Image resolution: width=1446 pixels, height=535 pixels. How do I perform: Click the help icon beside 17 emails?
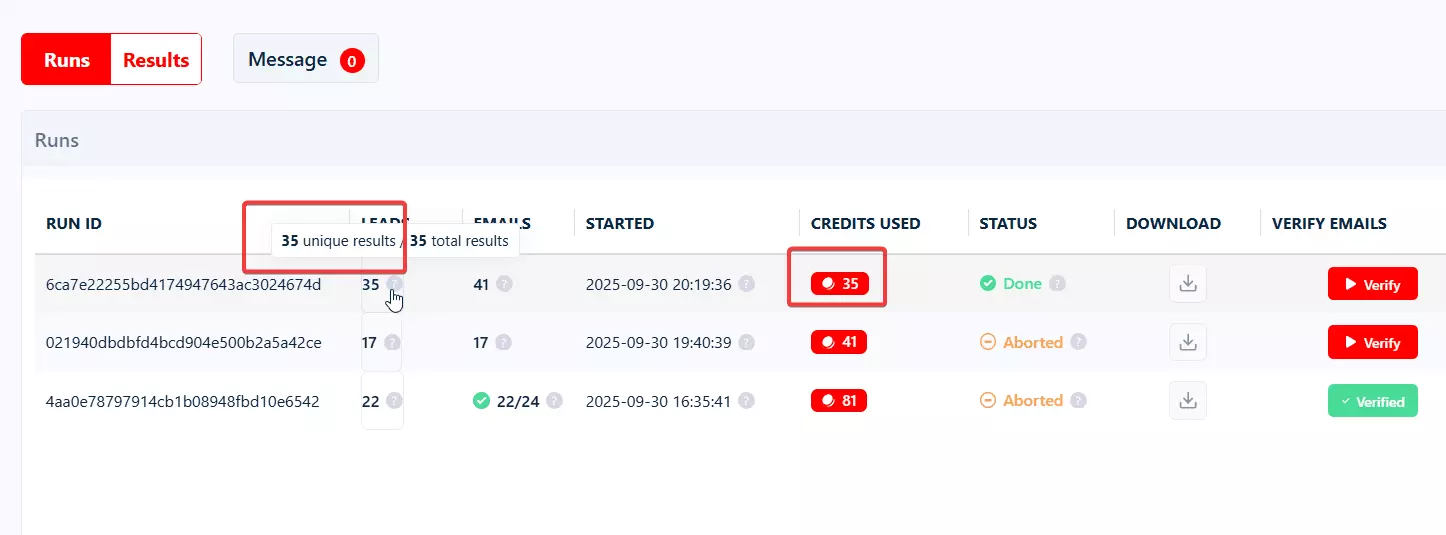click(503, 342)
